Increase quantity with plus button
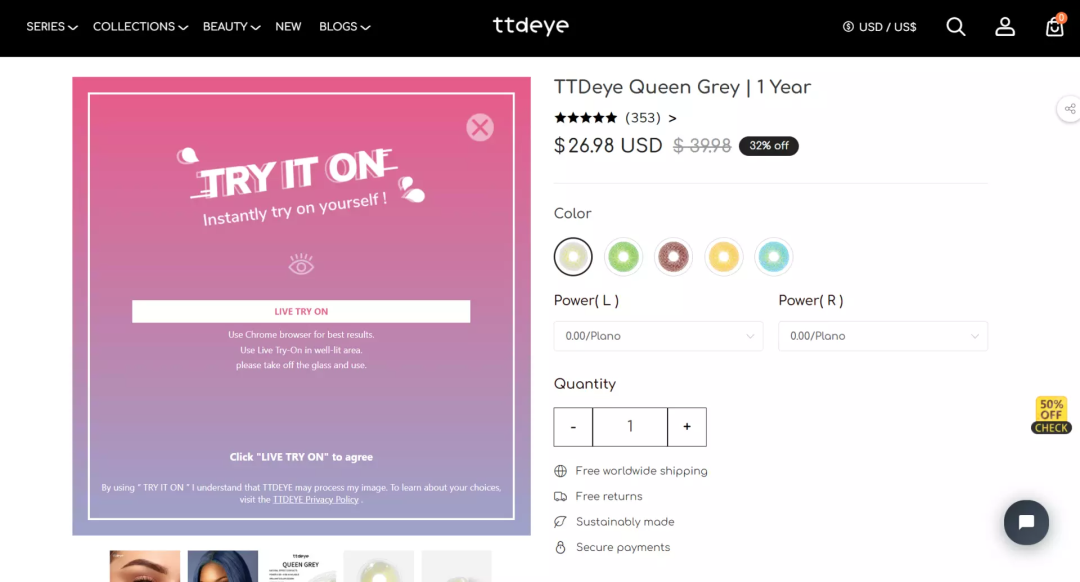 point(687,427)
